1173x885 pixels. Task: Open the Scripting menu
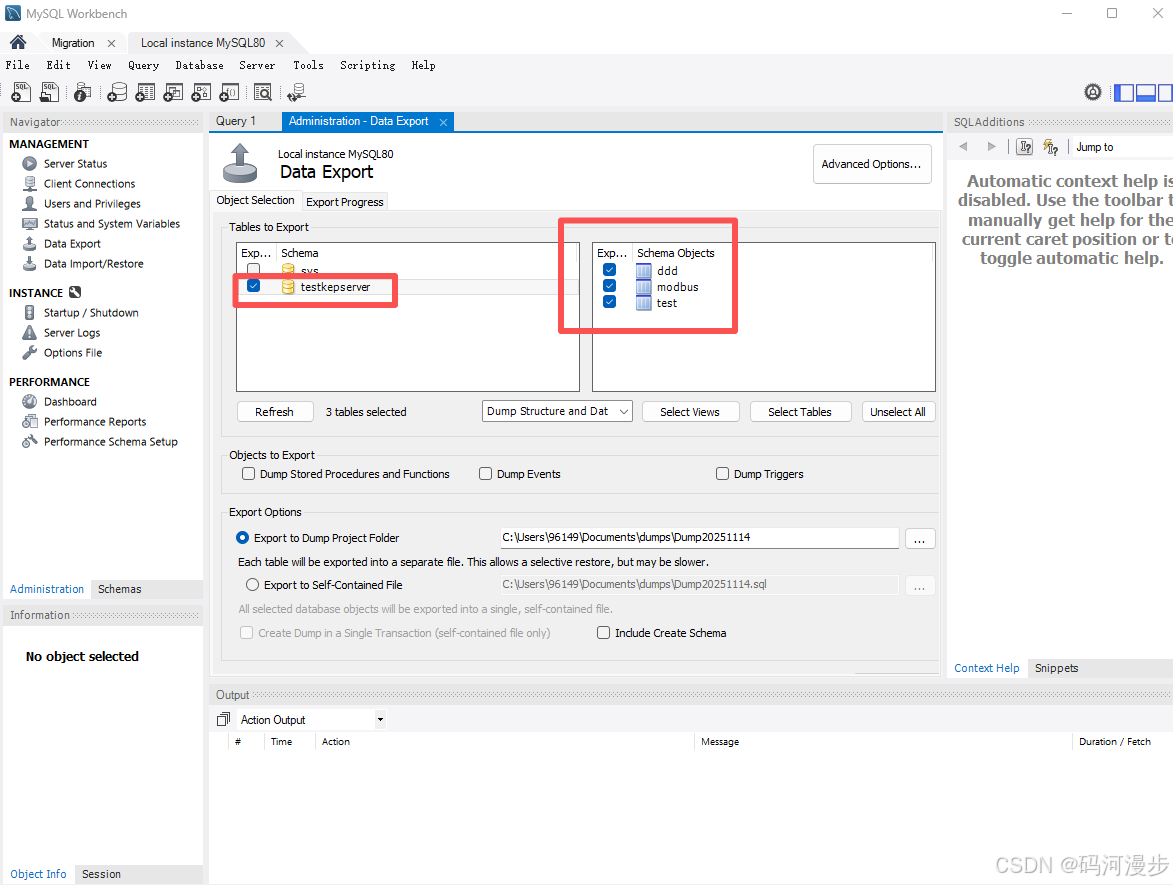click(367, 65)
